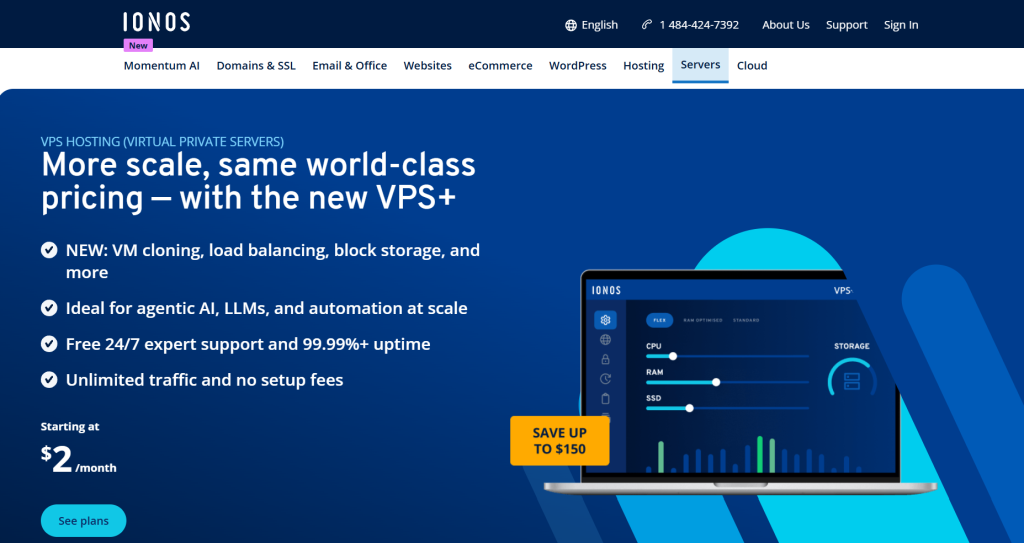
Task: Click the IONOS logo inside laptop screen
Action: (606, 290)
